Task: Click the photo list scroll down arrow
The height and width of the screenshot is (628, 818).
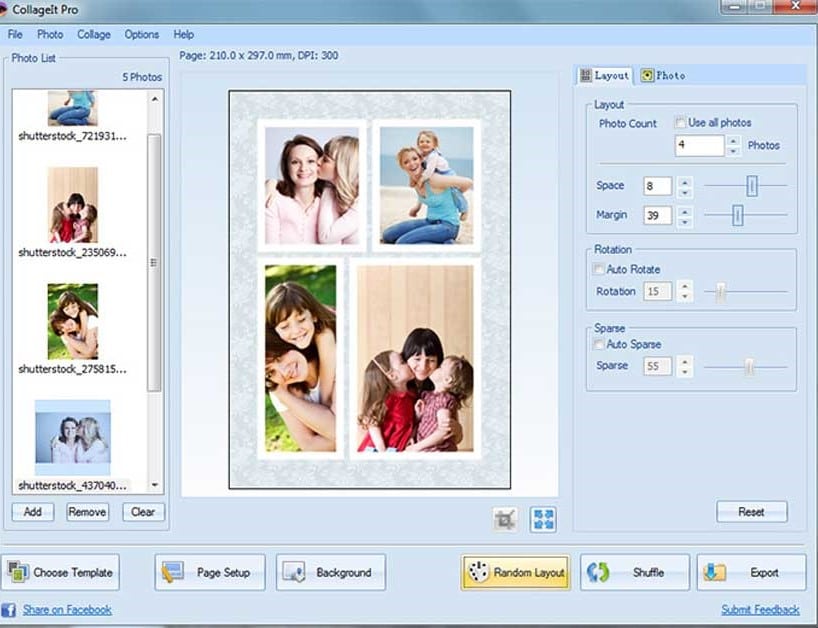Action: [155, 485]
